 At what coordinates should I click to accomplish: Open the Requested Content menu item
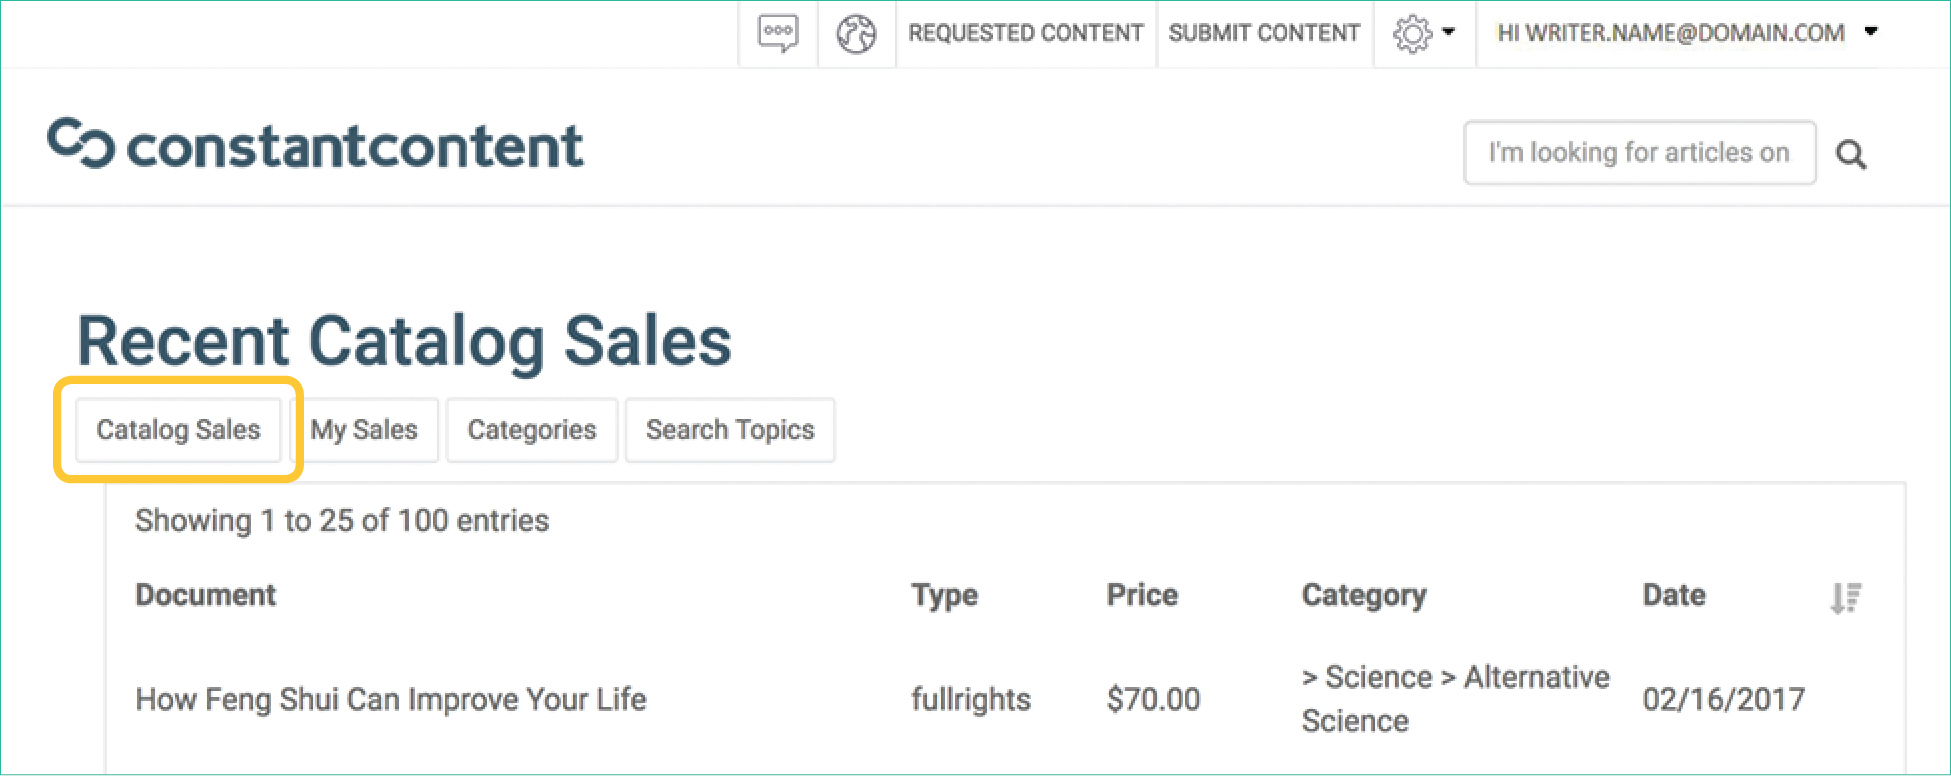pos(1025,33)
